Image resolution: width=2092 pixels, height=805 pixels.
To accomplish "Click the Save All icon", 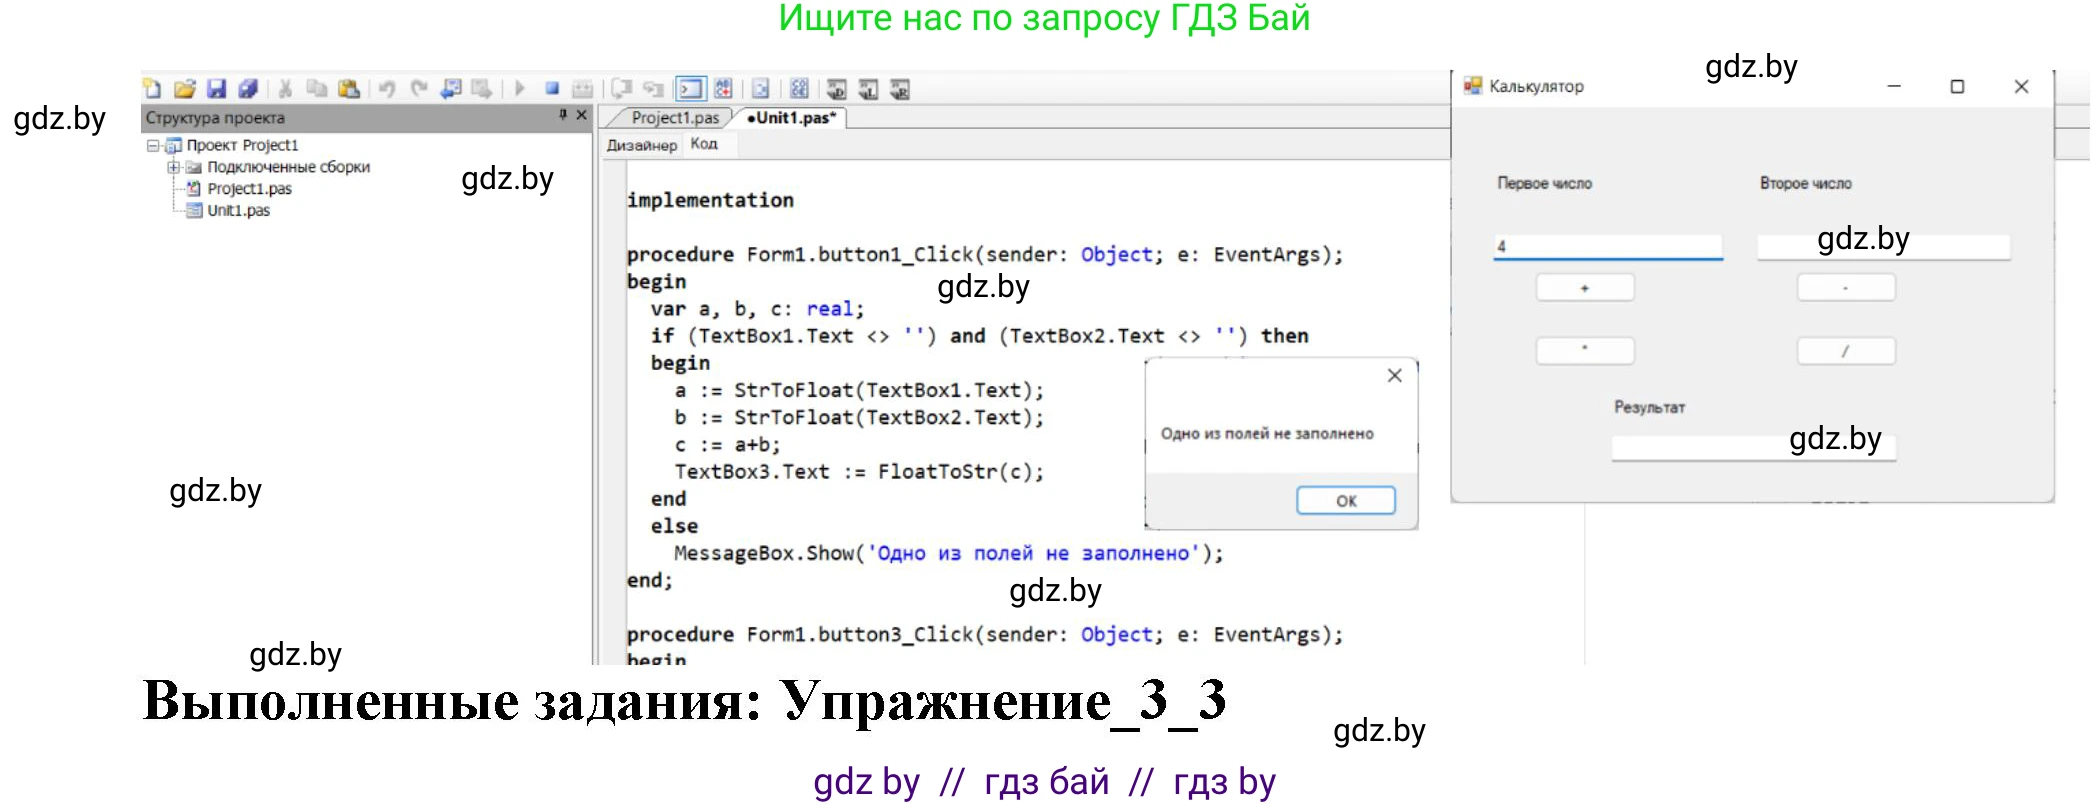I will 248,89.
